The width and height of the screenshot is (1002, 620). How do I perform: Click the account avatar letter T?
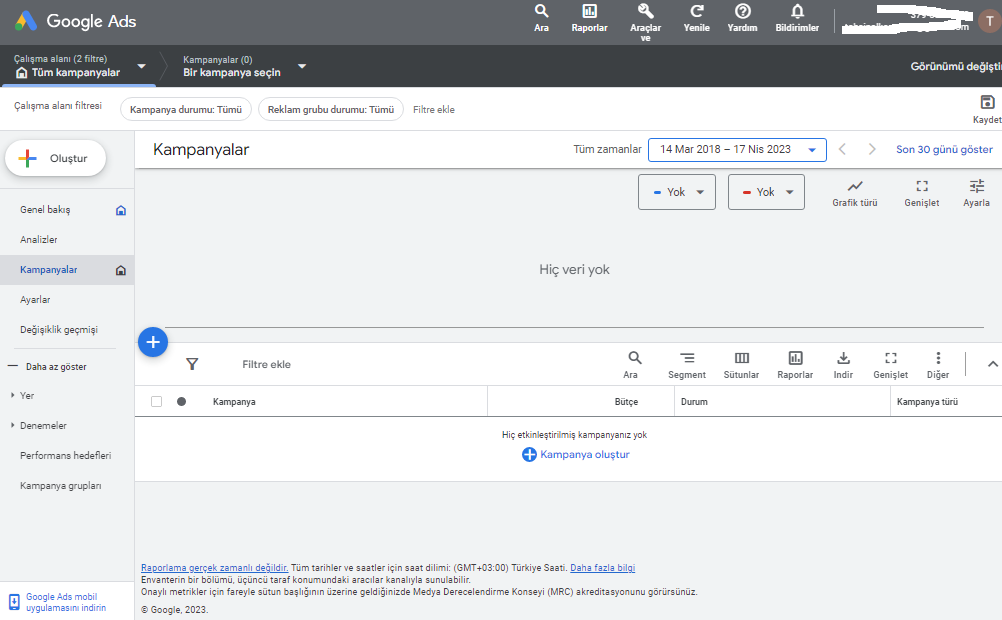click(989, 21)
